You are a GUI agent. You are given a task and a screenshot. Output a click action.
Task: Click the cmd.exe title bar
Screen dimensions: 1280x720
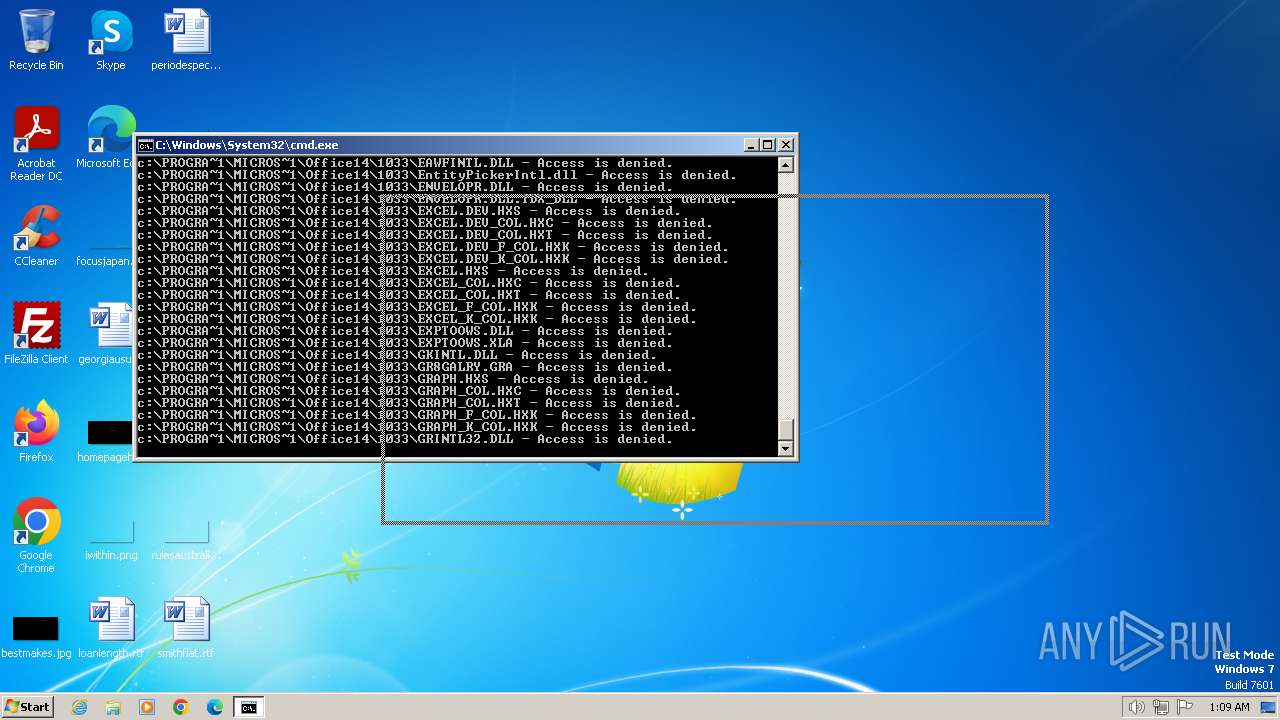click(x=440, y=145)
